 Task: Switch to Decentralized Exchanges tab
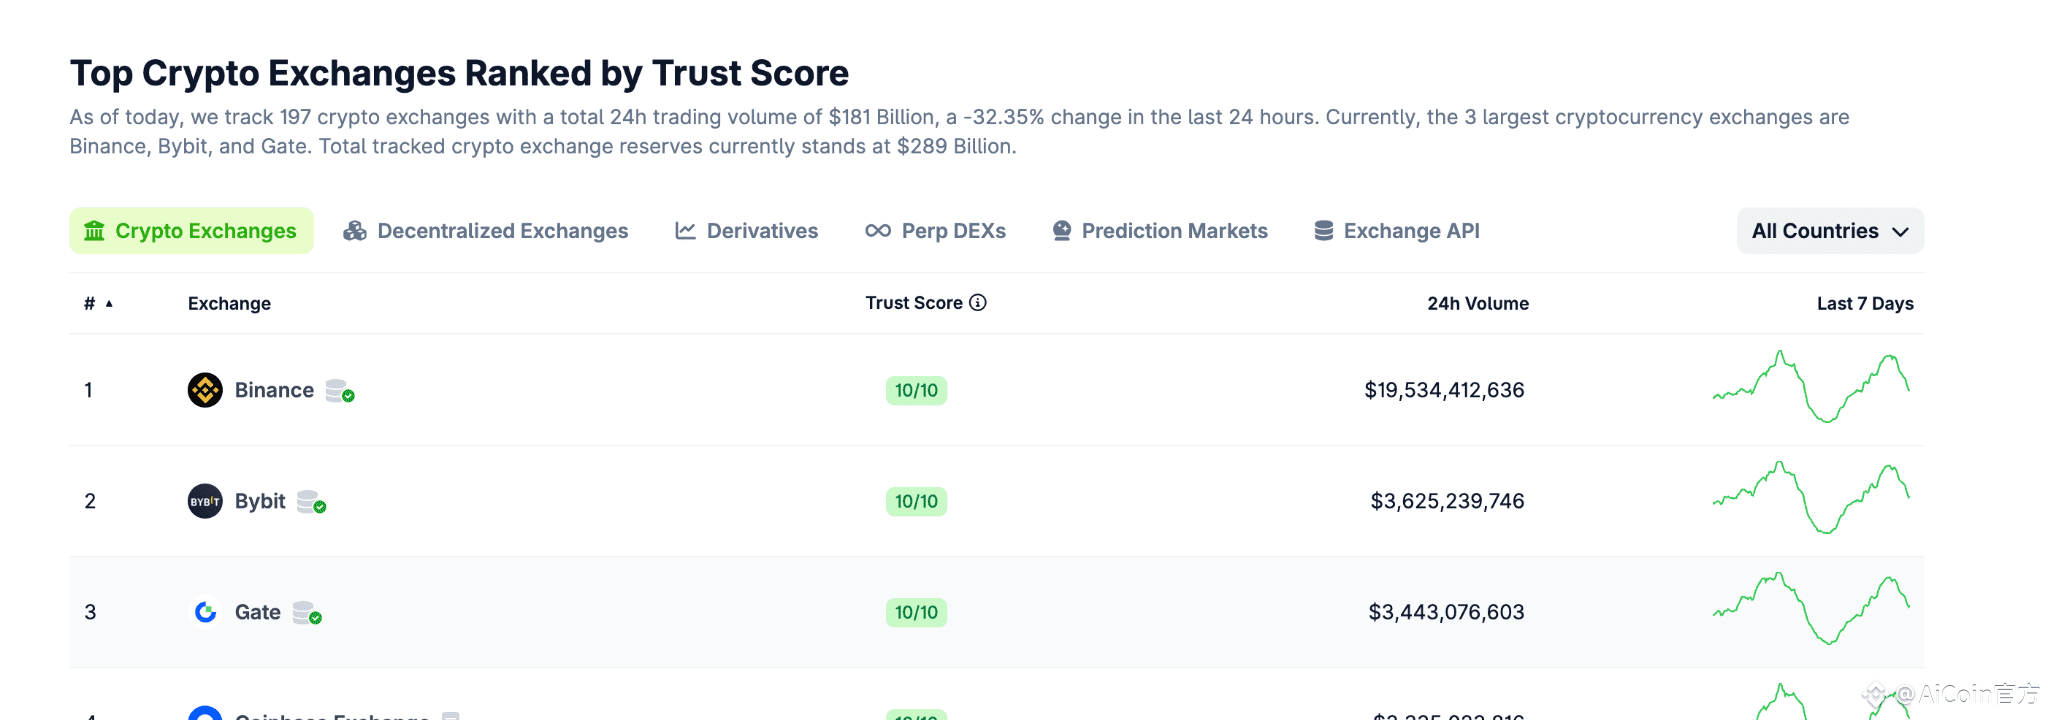click(x=486, y=231)
